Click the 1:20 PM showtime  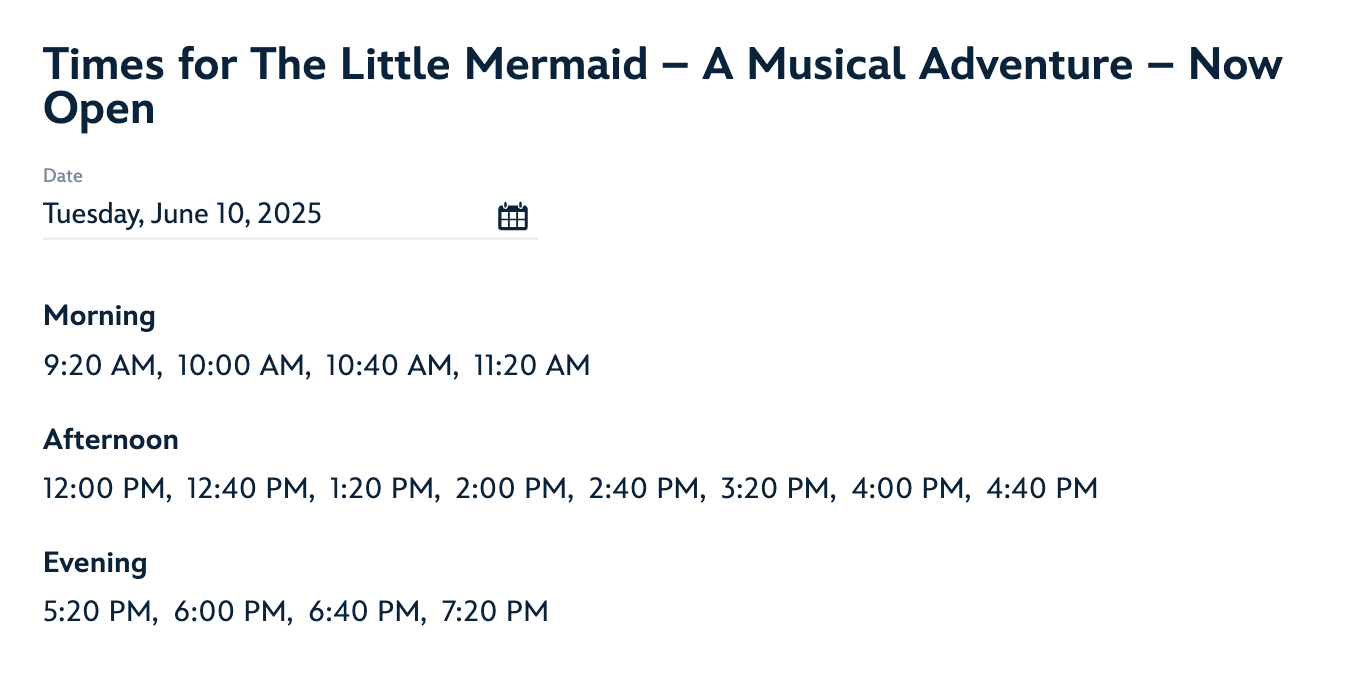point(381,489)
